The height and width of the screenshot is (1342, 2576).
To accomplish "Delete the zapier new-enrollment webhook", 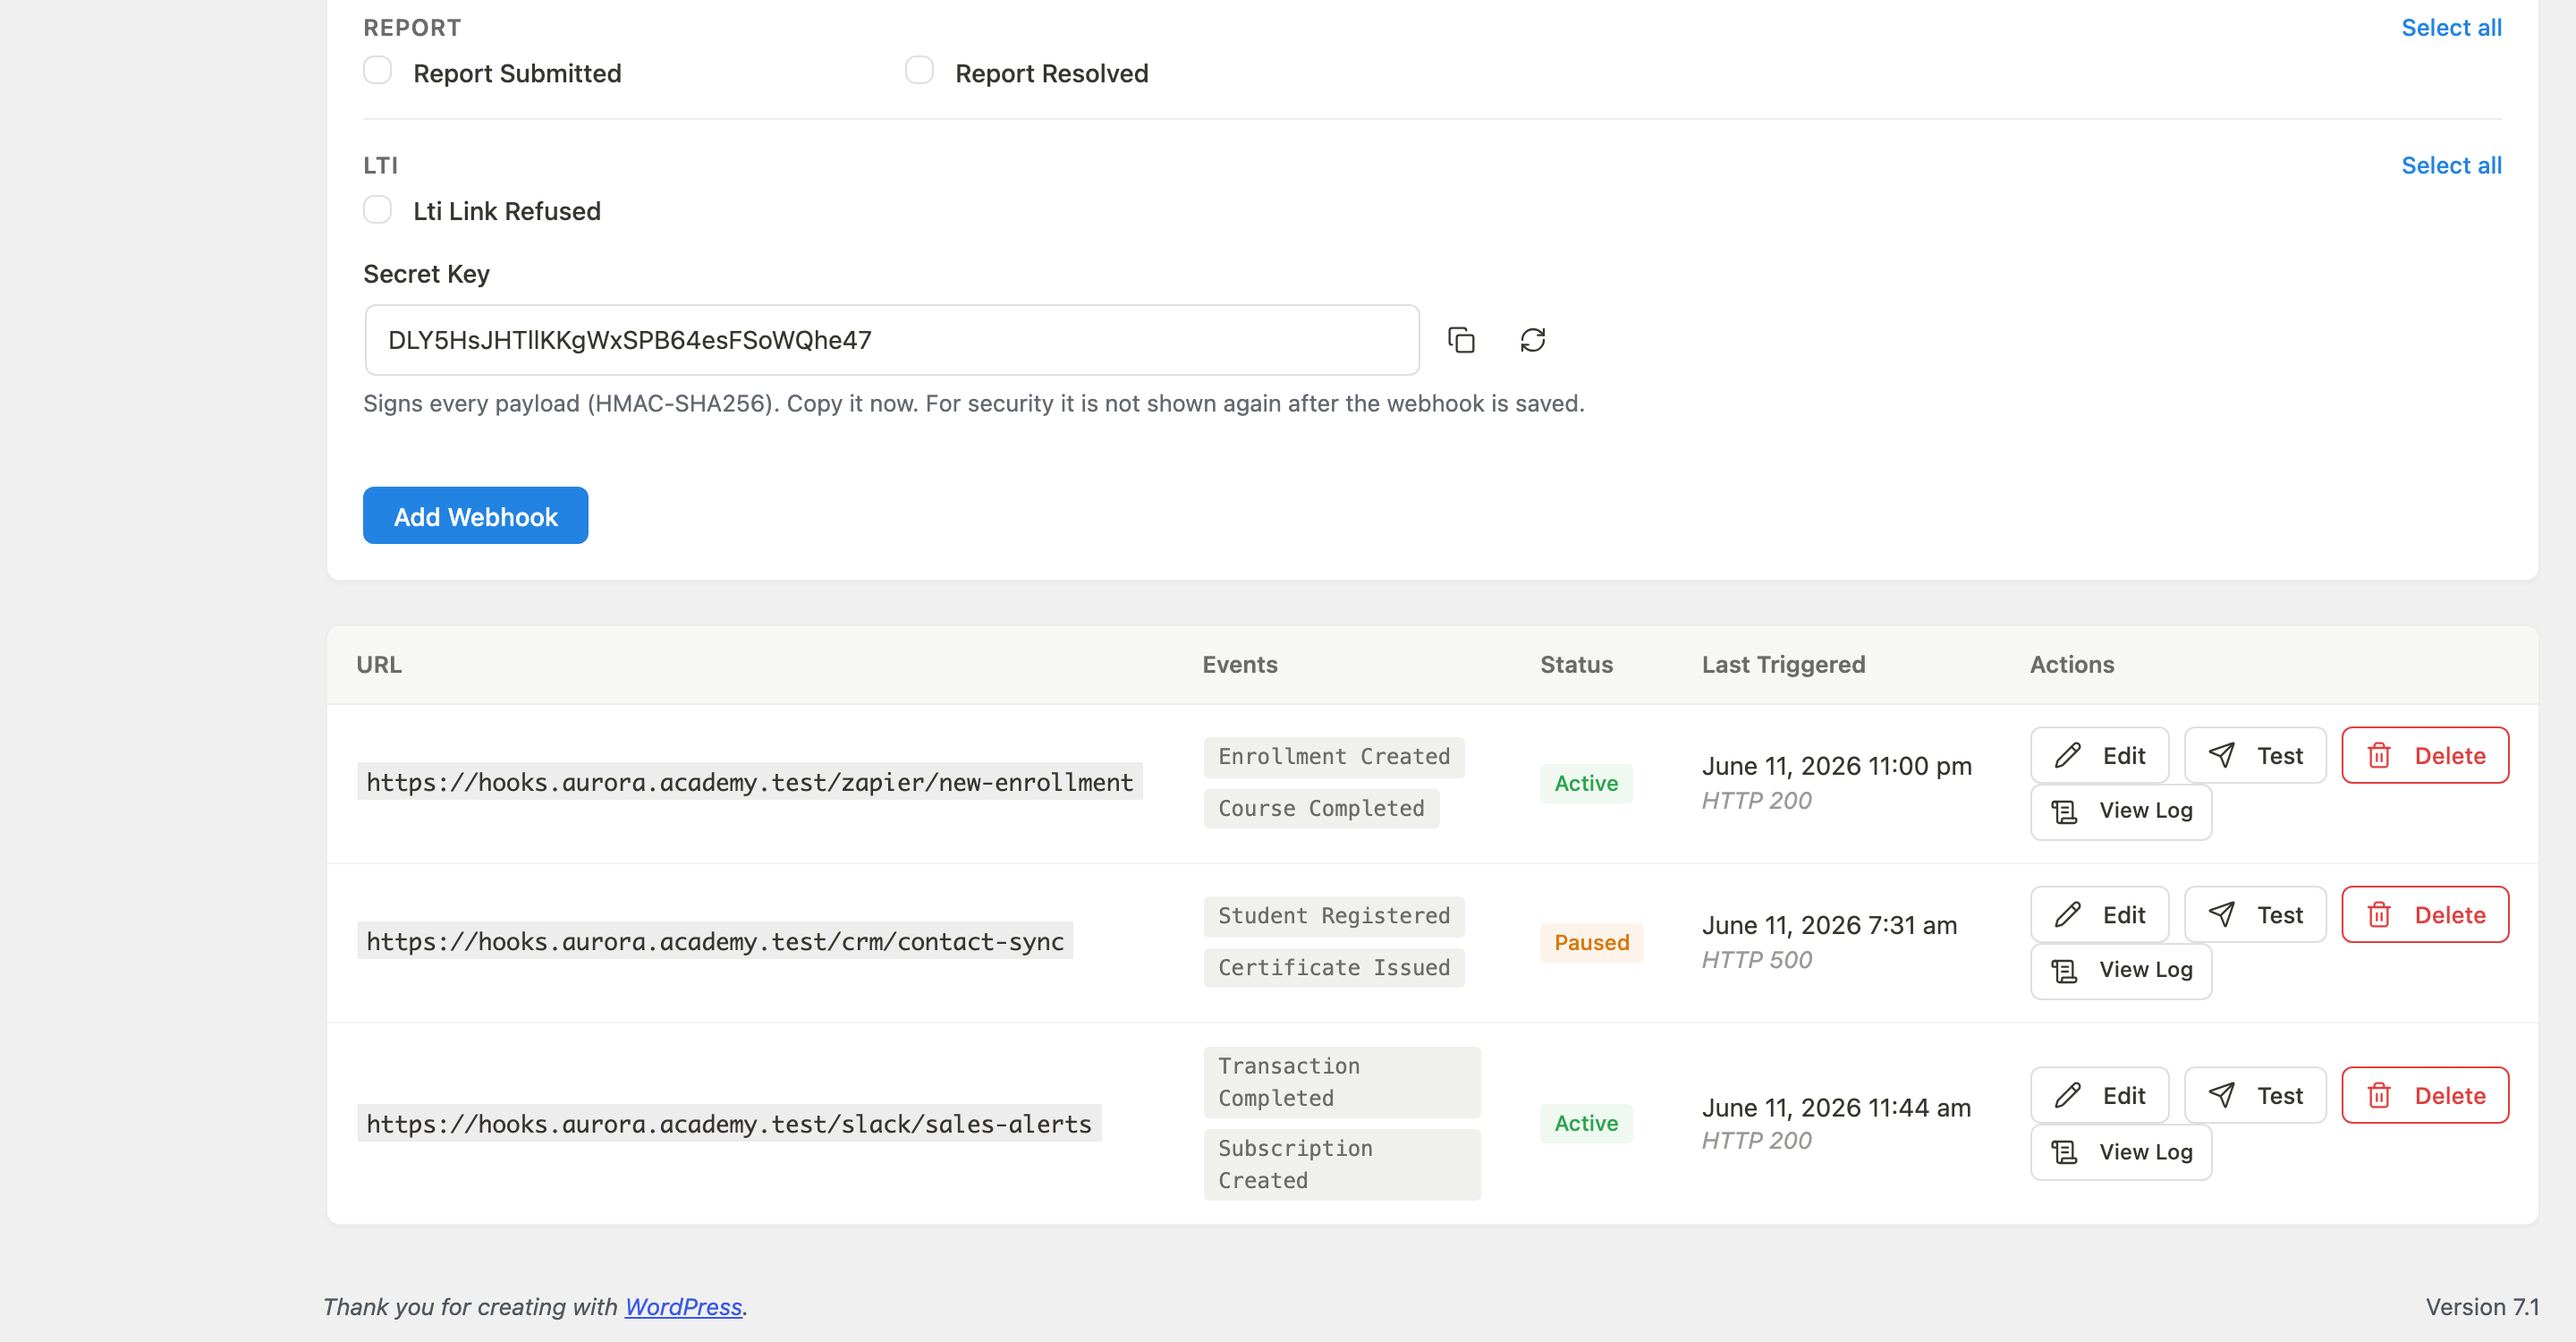I will click(x=2425, y=755).
